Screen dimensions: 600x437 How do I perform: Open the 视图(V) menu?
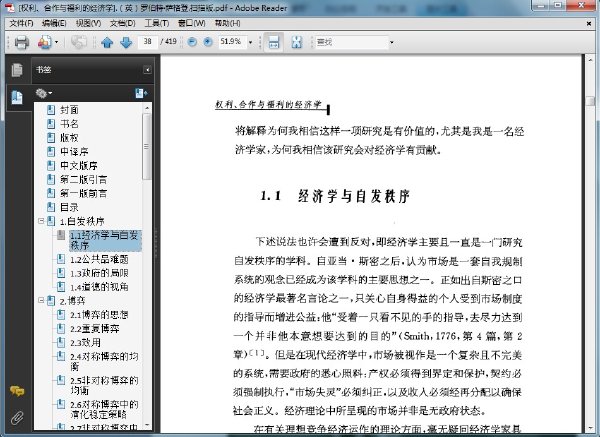point(88,23)
